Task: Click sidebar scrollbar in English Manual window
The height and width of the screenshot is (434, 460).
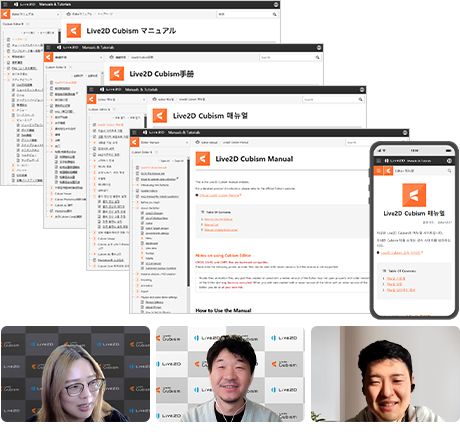Action: (x=188, y=222)
